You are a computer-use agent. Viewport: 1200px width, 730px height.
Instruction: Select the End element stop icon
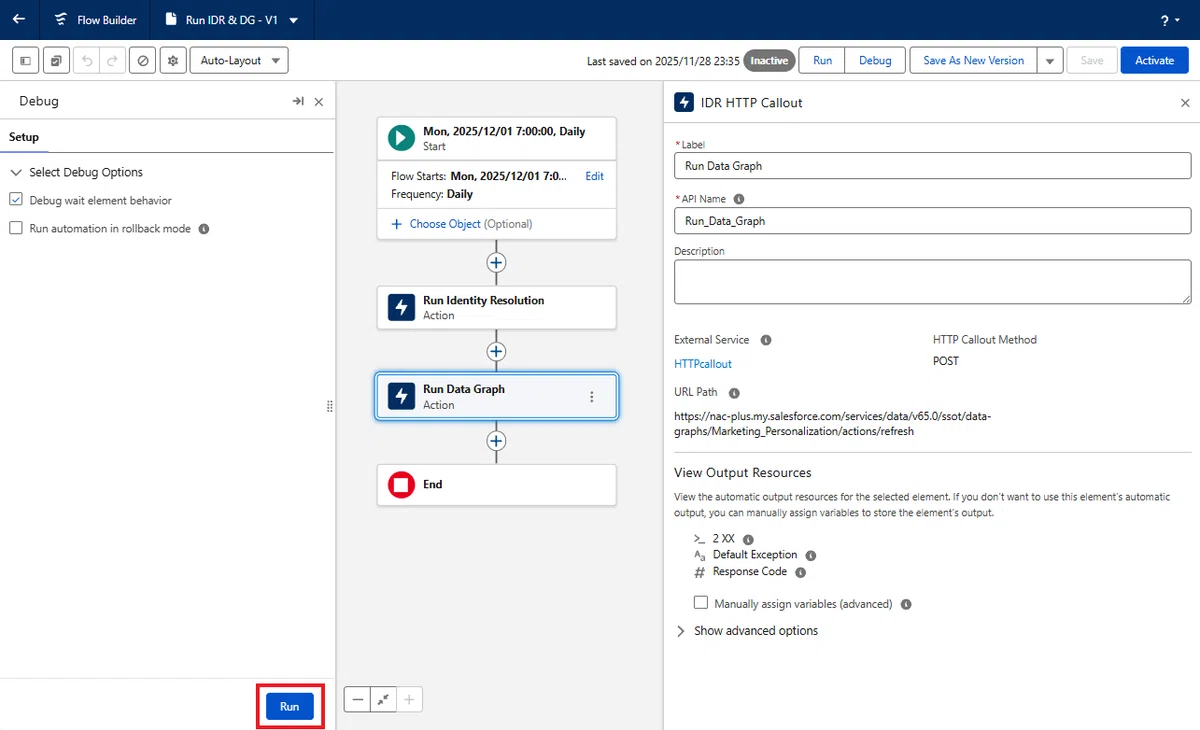tap(401, 485)
